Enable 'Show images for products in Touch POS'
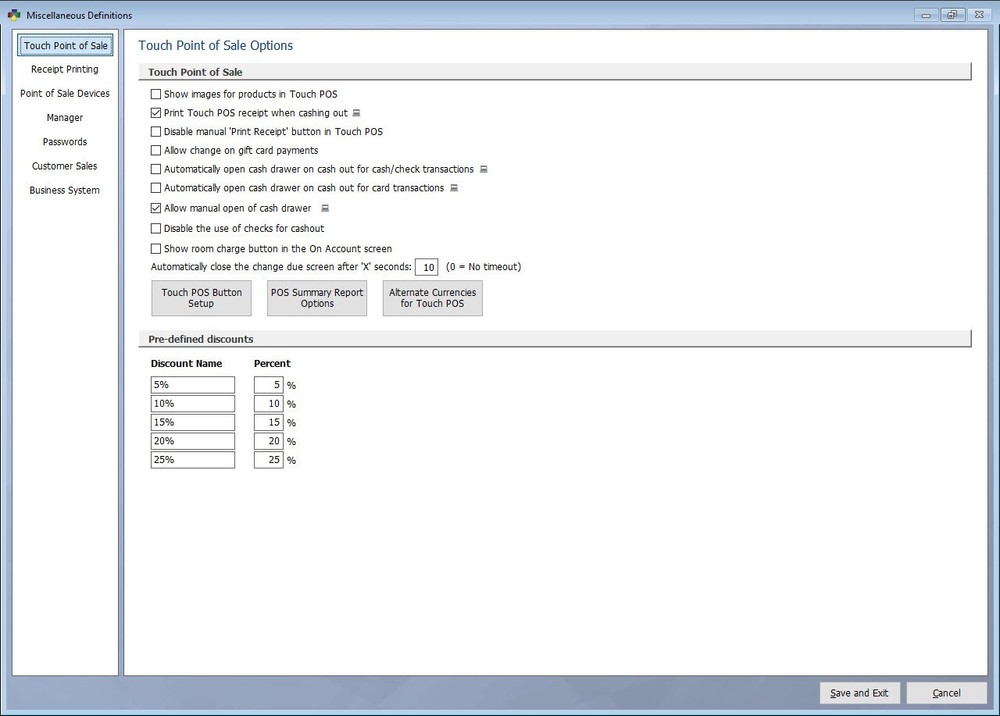Screen dimensions: 1000x716 pyautogui.click(x=156, y=93)
